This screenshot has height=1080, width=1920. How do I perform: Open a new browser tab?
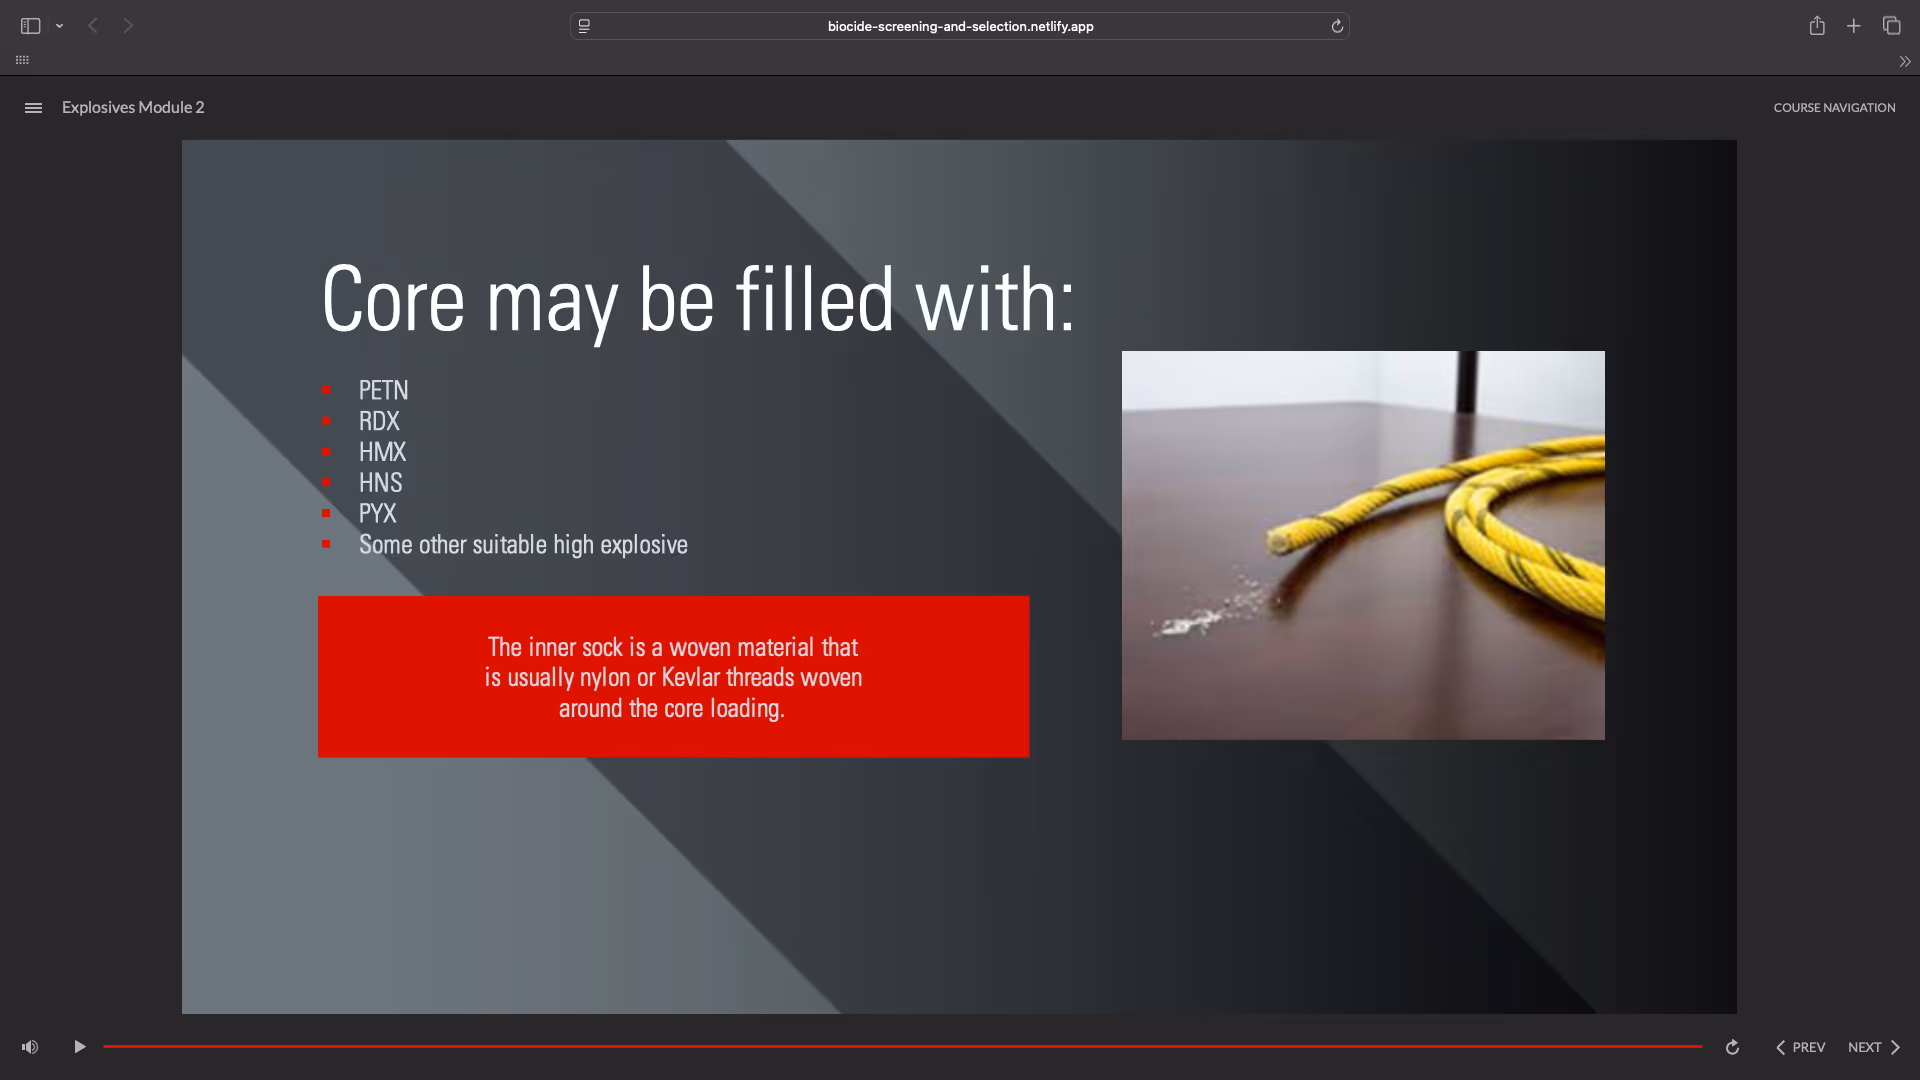pyautogui.click(x=1854, y=26)
